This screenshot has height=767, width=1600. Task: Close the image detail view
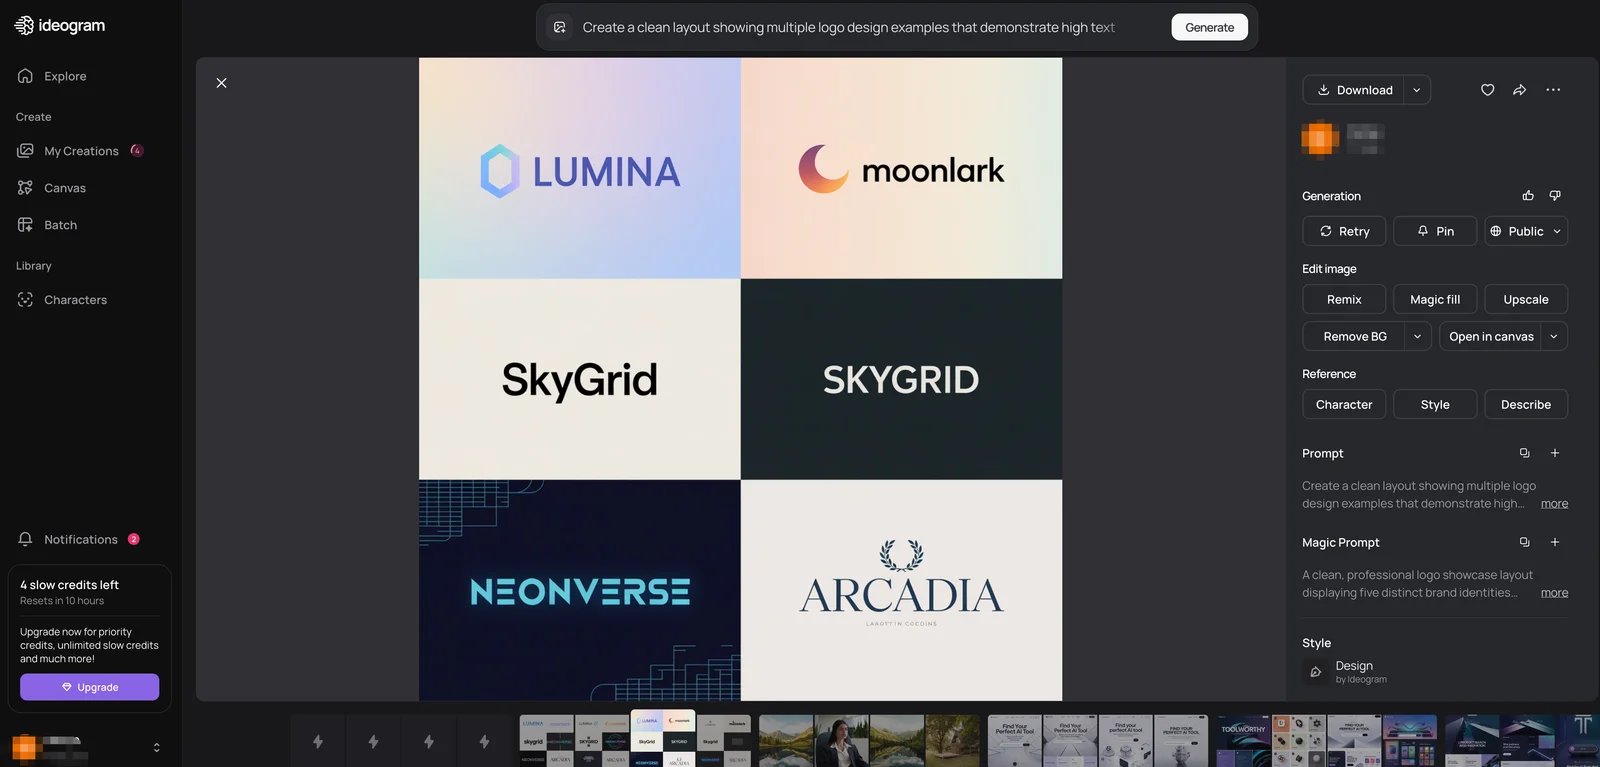click(222, 83)
